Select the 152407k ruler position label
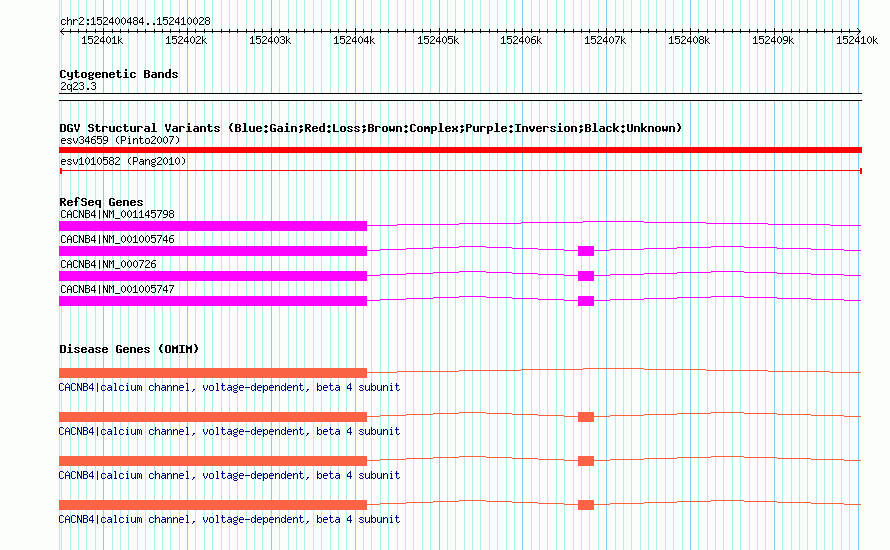This screenshot has height=550, width=890. click(x=605, y=40)
